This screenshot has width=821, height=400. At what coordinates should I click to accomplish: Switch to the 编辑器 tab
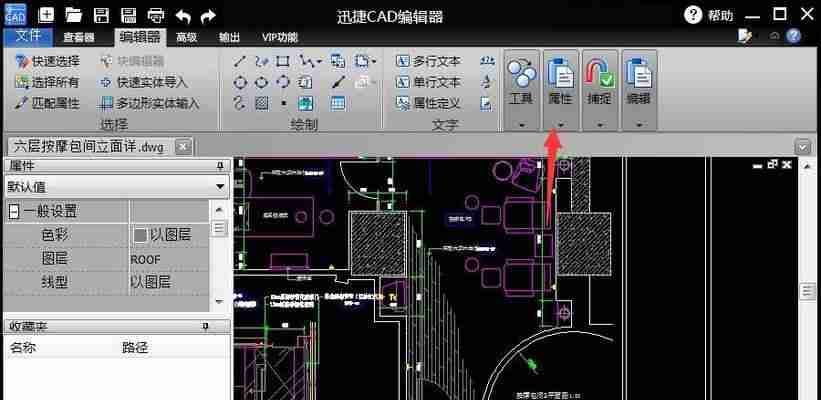tap(139, 37)
